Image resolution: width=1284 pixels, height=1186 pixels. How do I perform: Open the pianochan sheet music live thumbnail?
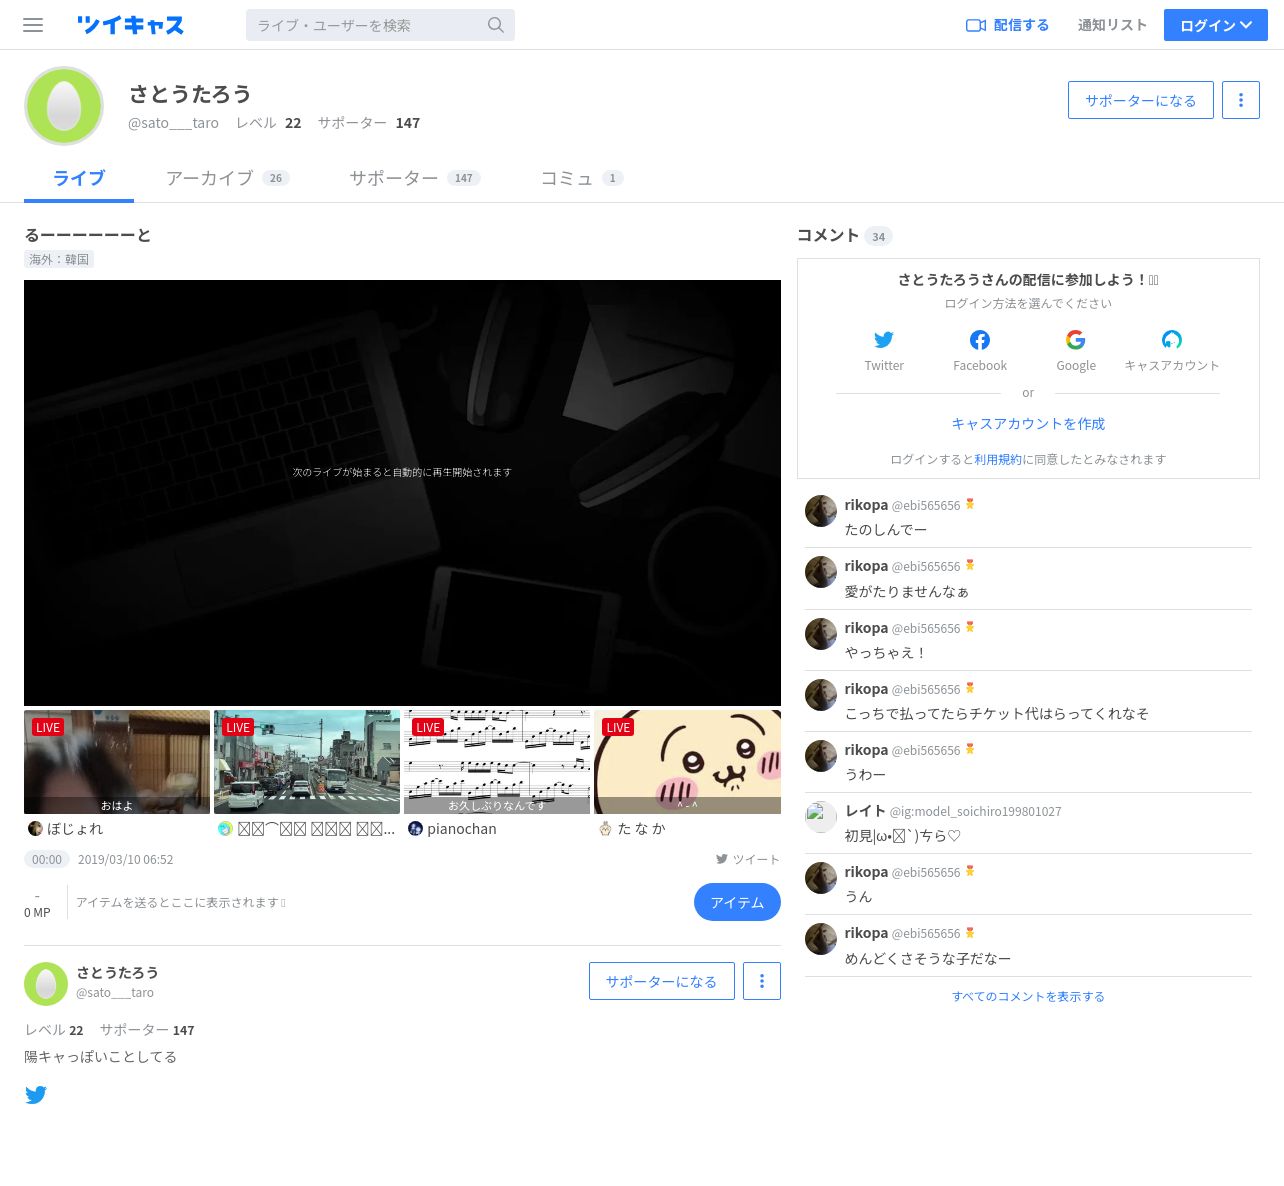[497, 762]
